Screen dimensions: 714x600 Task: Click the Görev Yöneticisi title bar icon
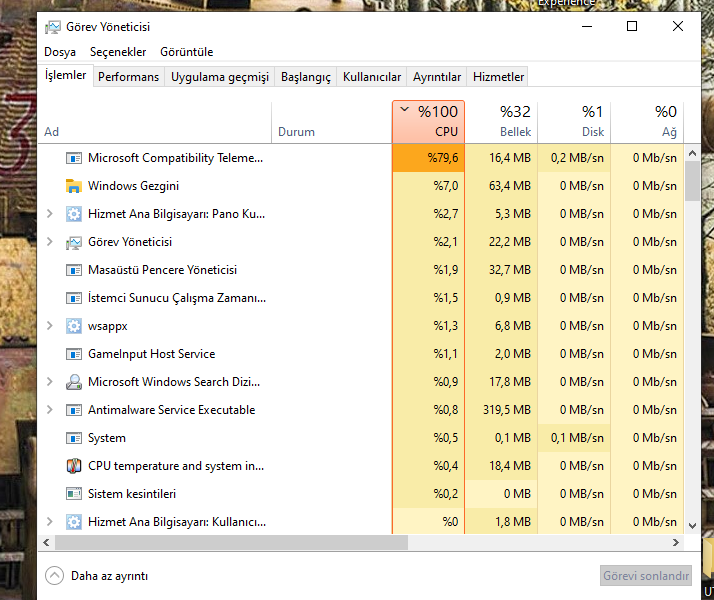[x=52, y=27]
